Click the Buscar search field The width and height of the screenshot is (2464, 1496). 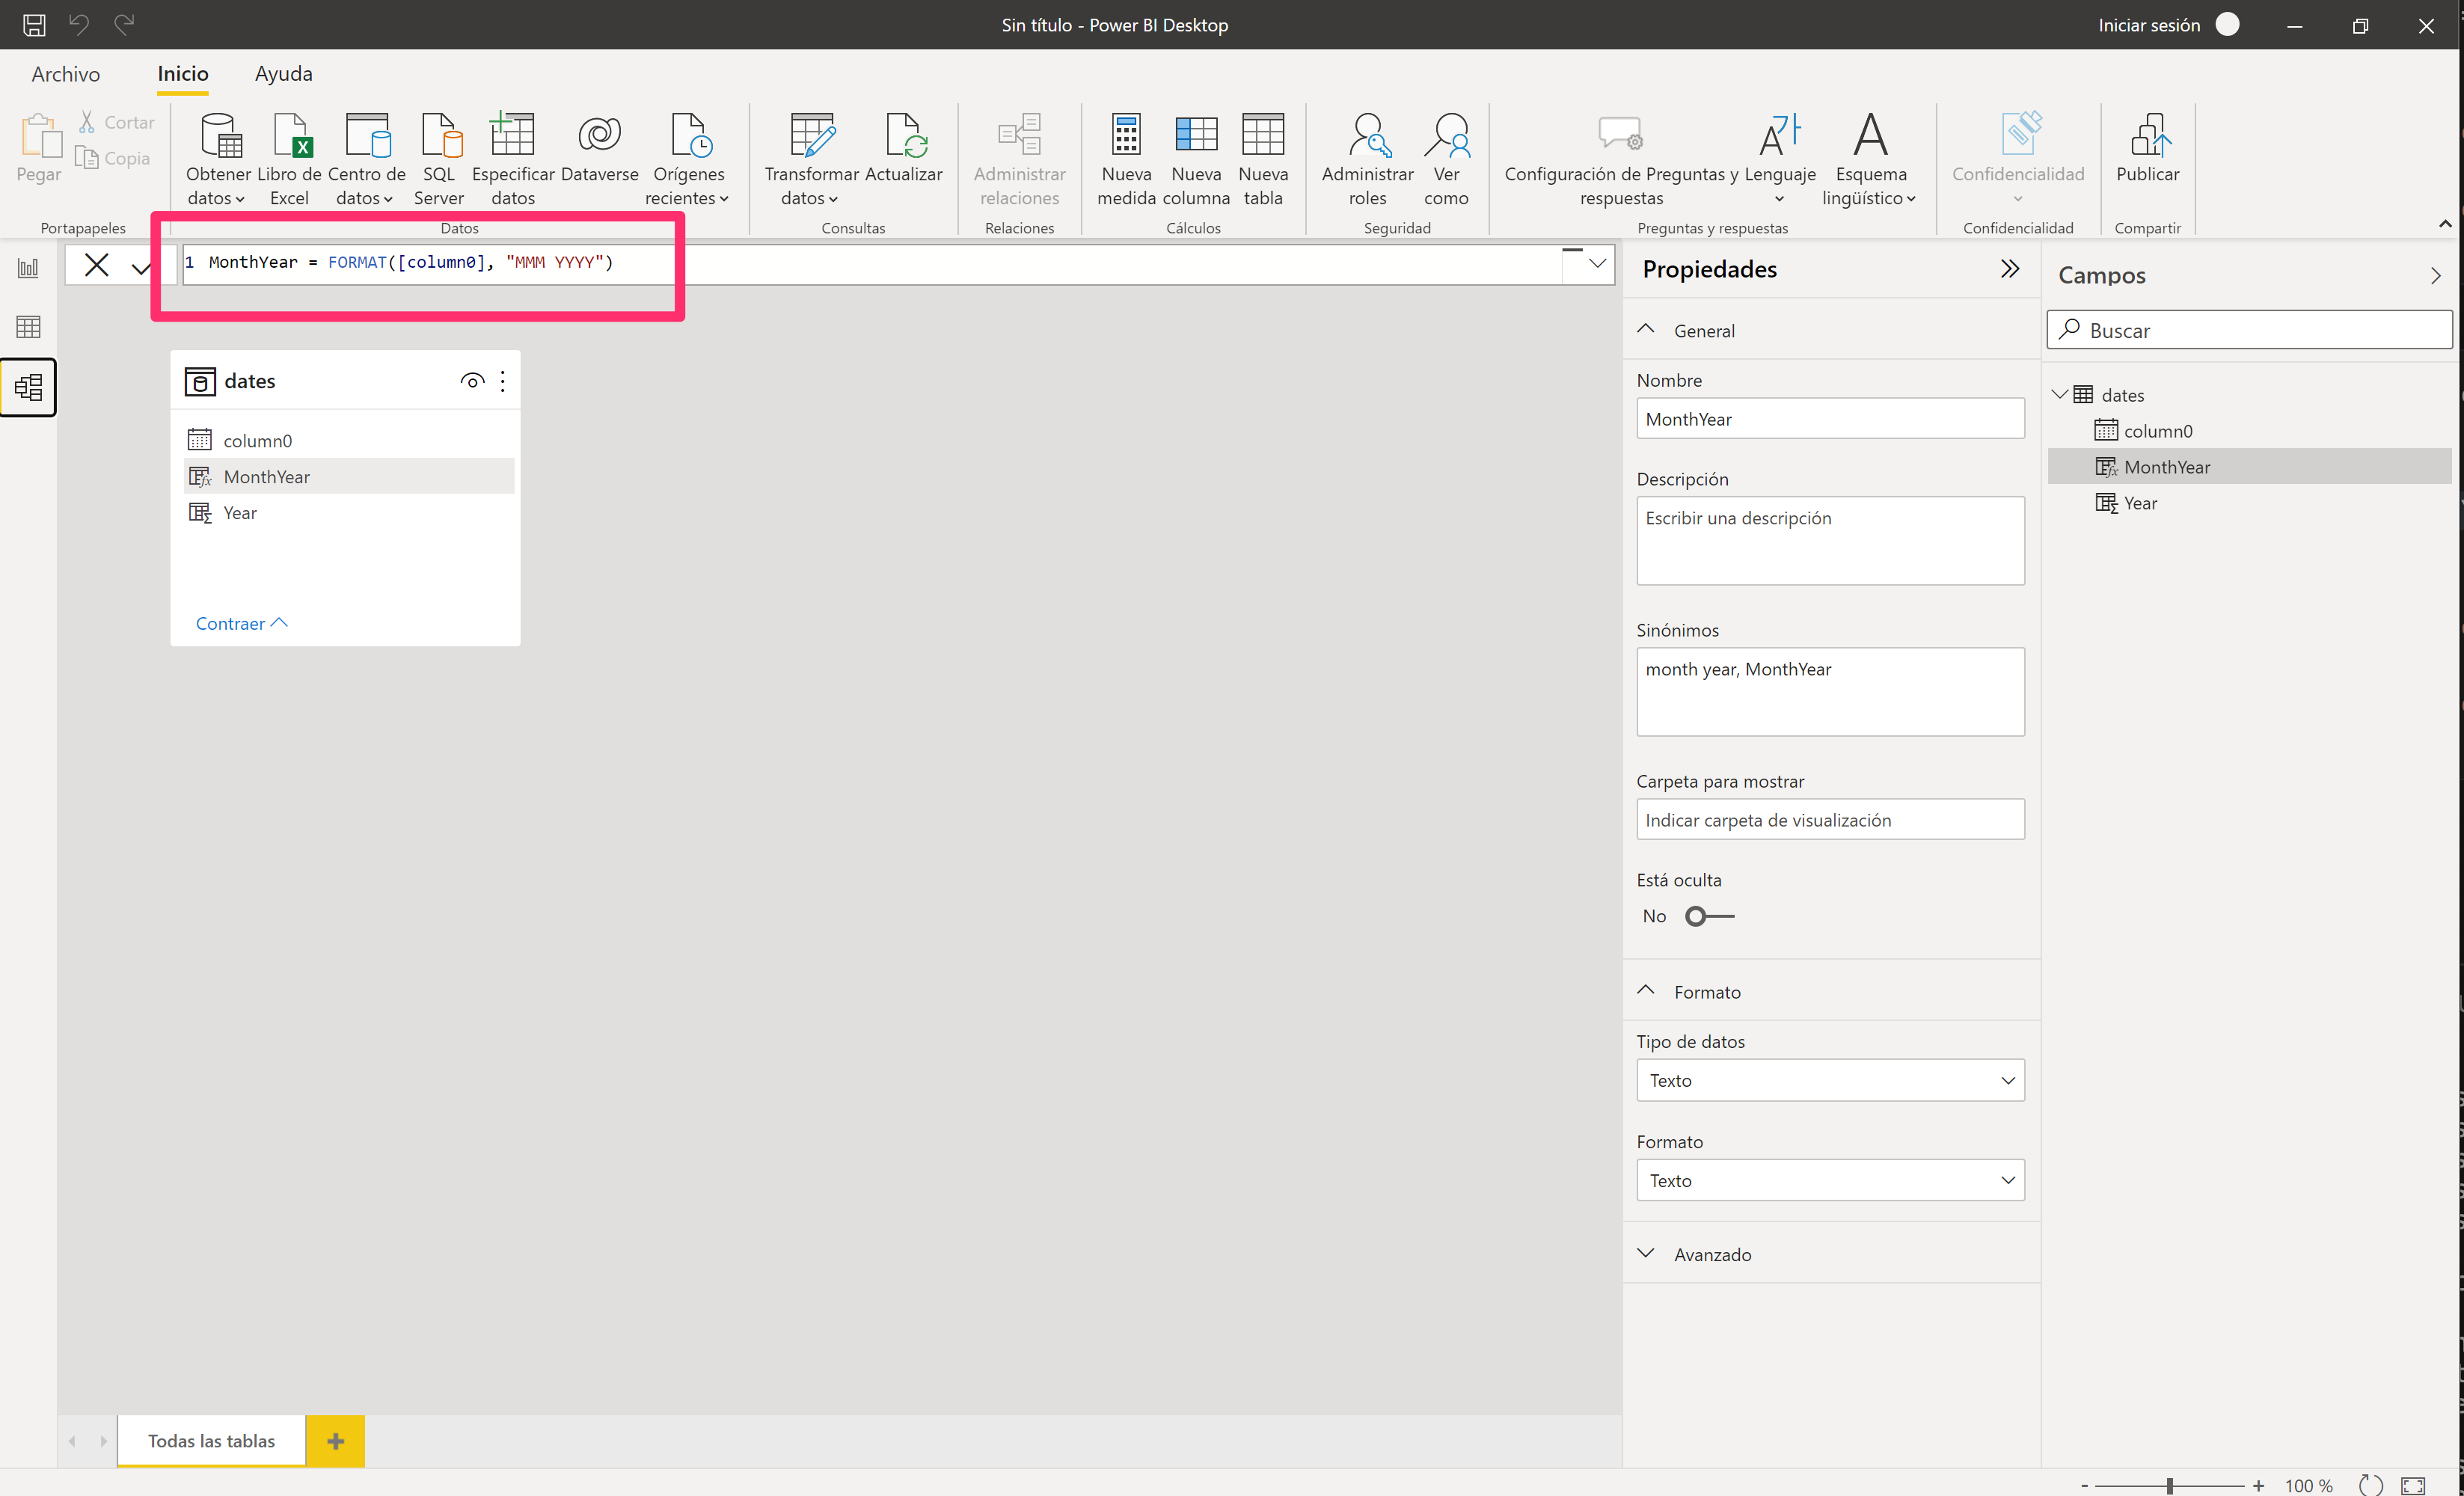tap(2249, 330)
